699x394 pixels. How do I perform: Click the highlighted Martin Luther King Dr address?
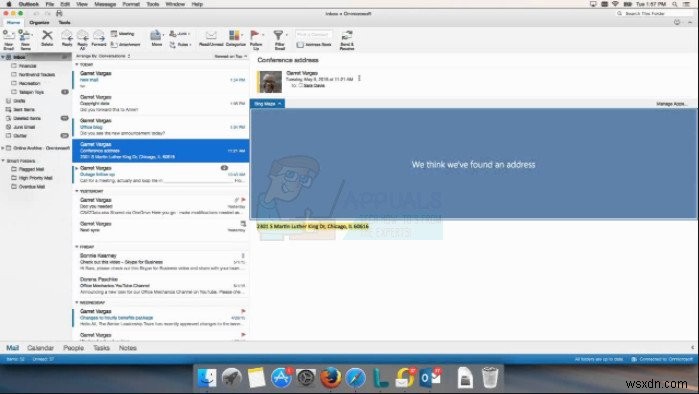[x=312, y=226]
